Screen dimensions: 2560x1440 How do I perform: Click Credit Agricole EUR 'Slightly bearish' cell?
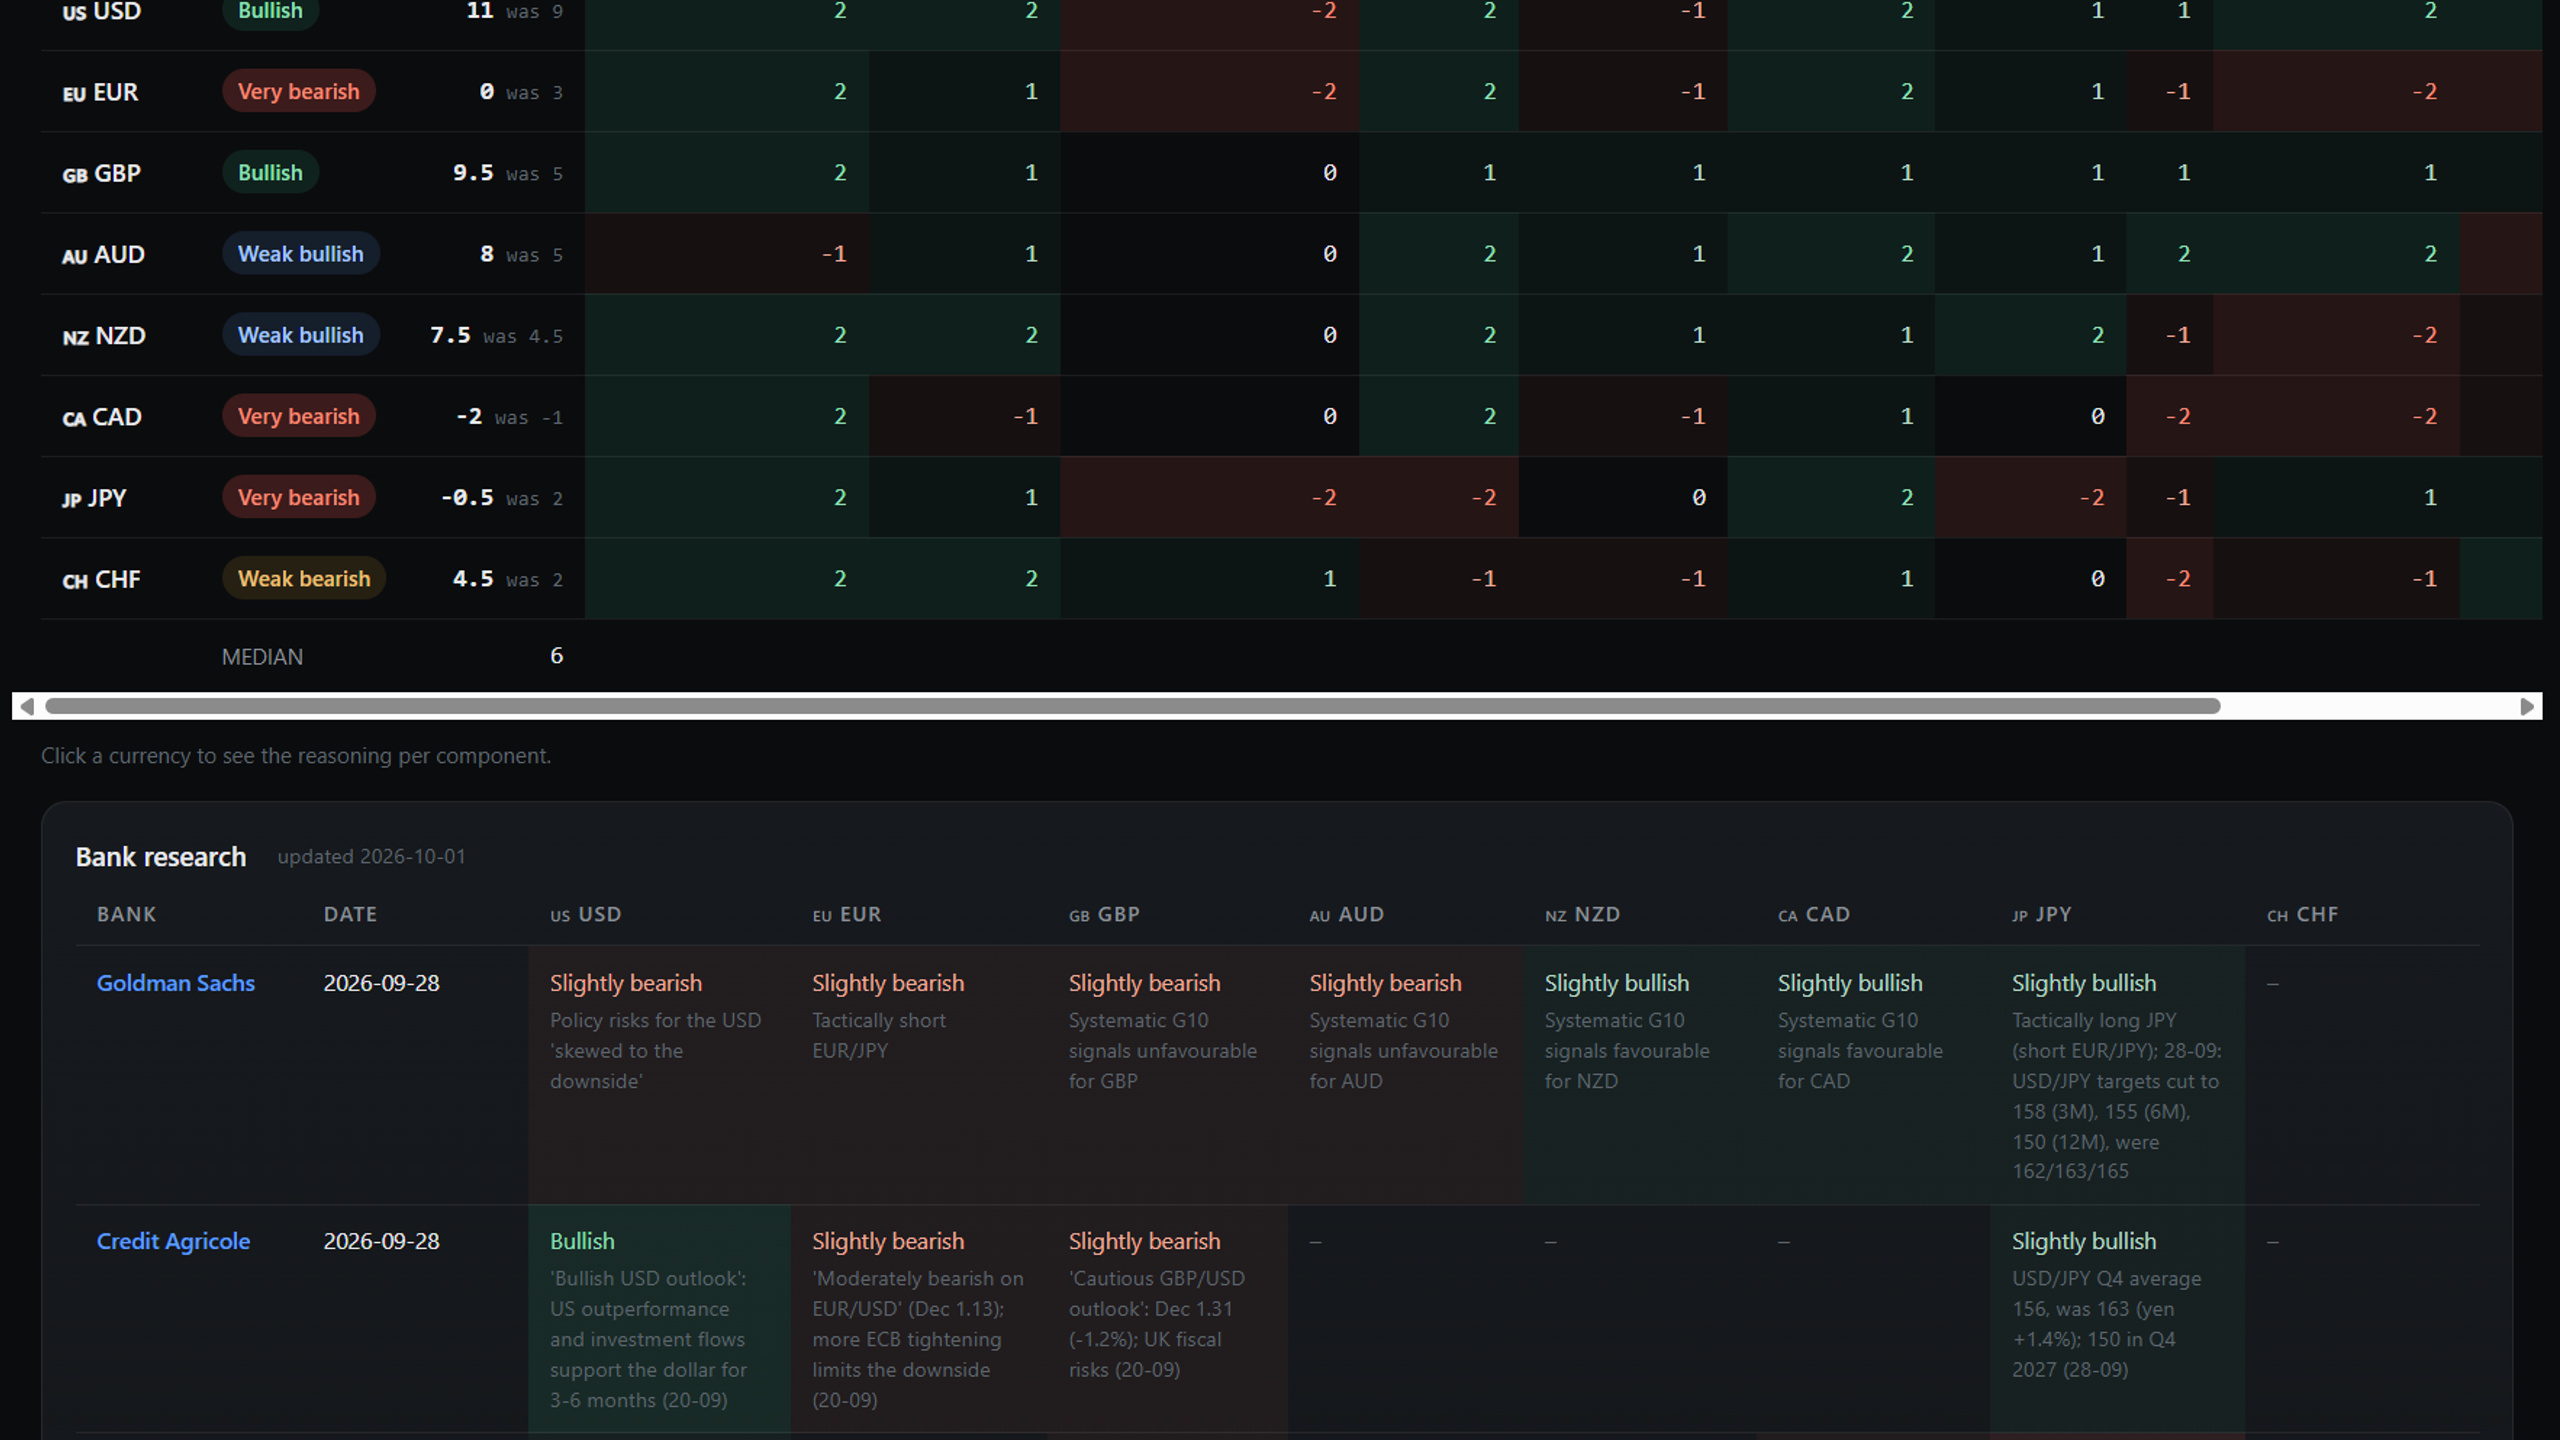[919, 1318]
